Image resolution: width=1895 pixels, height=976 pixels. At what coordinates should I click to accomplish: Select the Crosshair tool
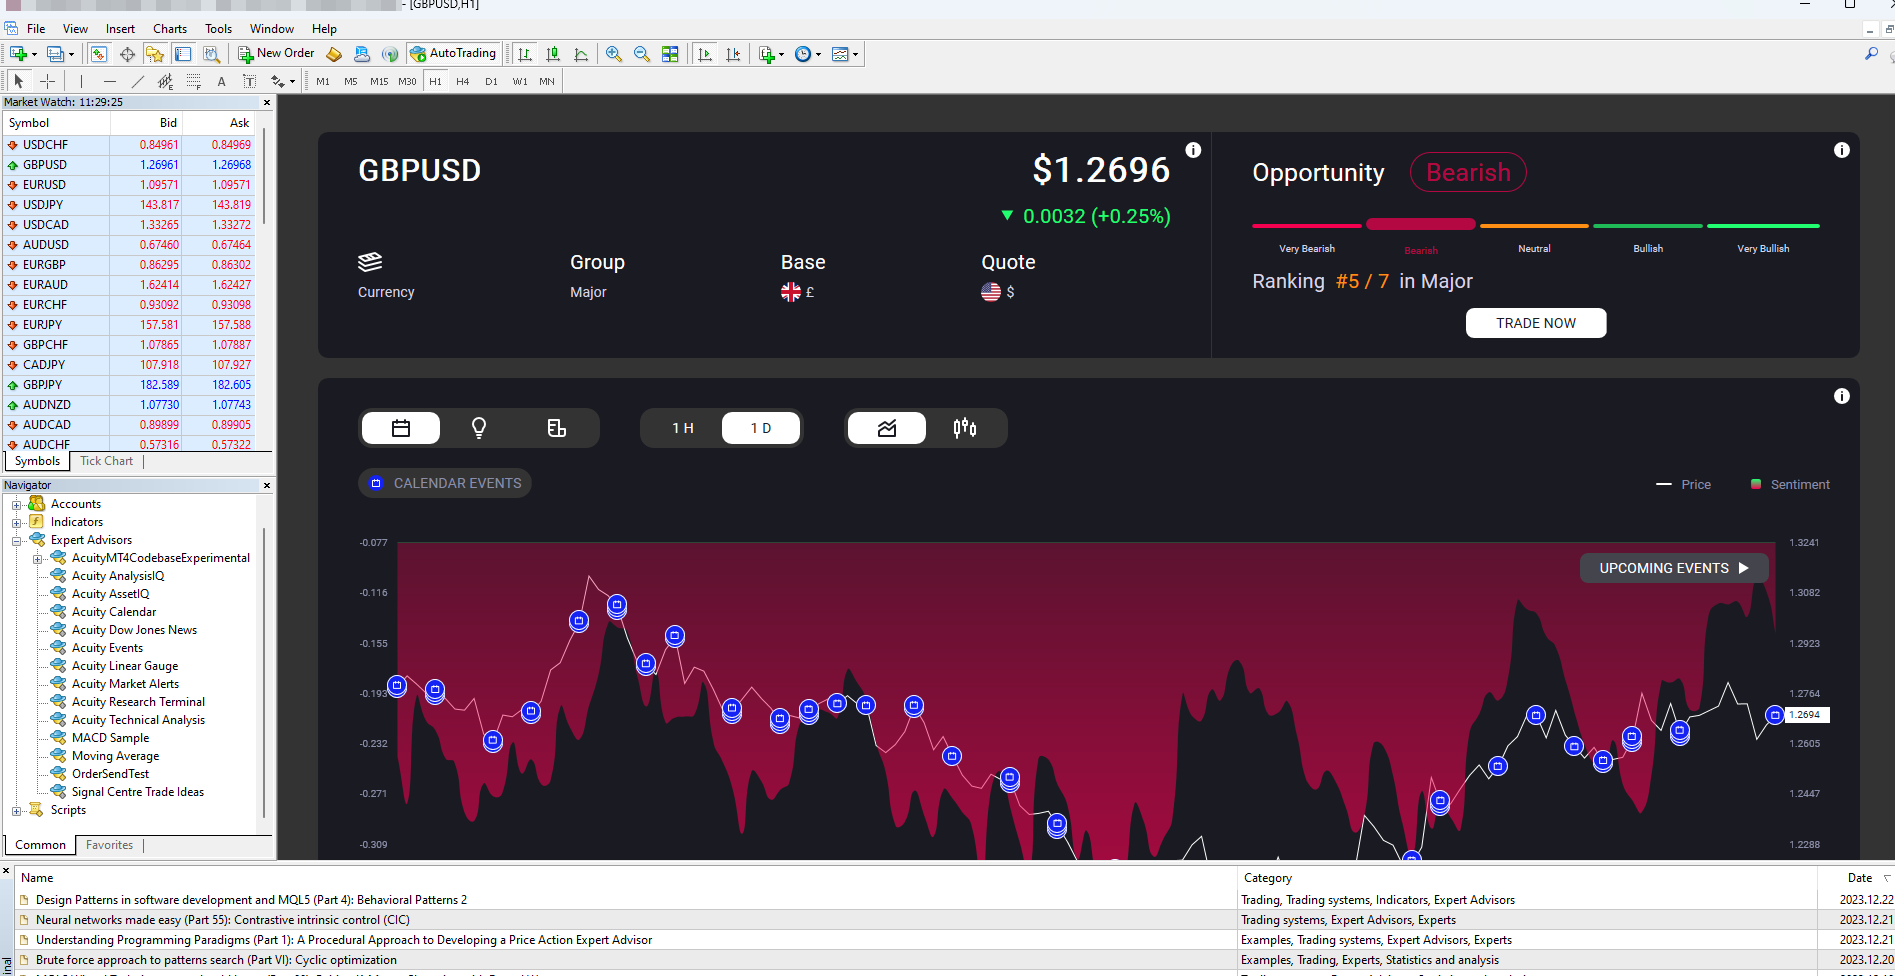[x=47, y=82]
